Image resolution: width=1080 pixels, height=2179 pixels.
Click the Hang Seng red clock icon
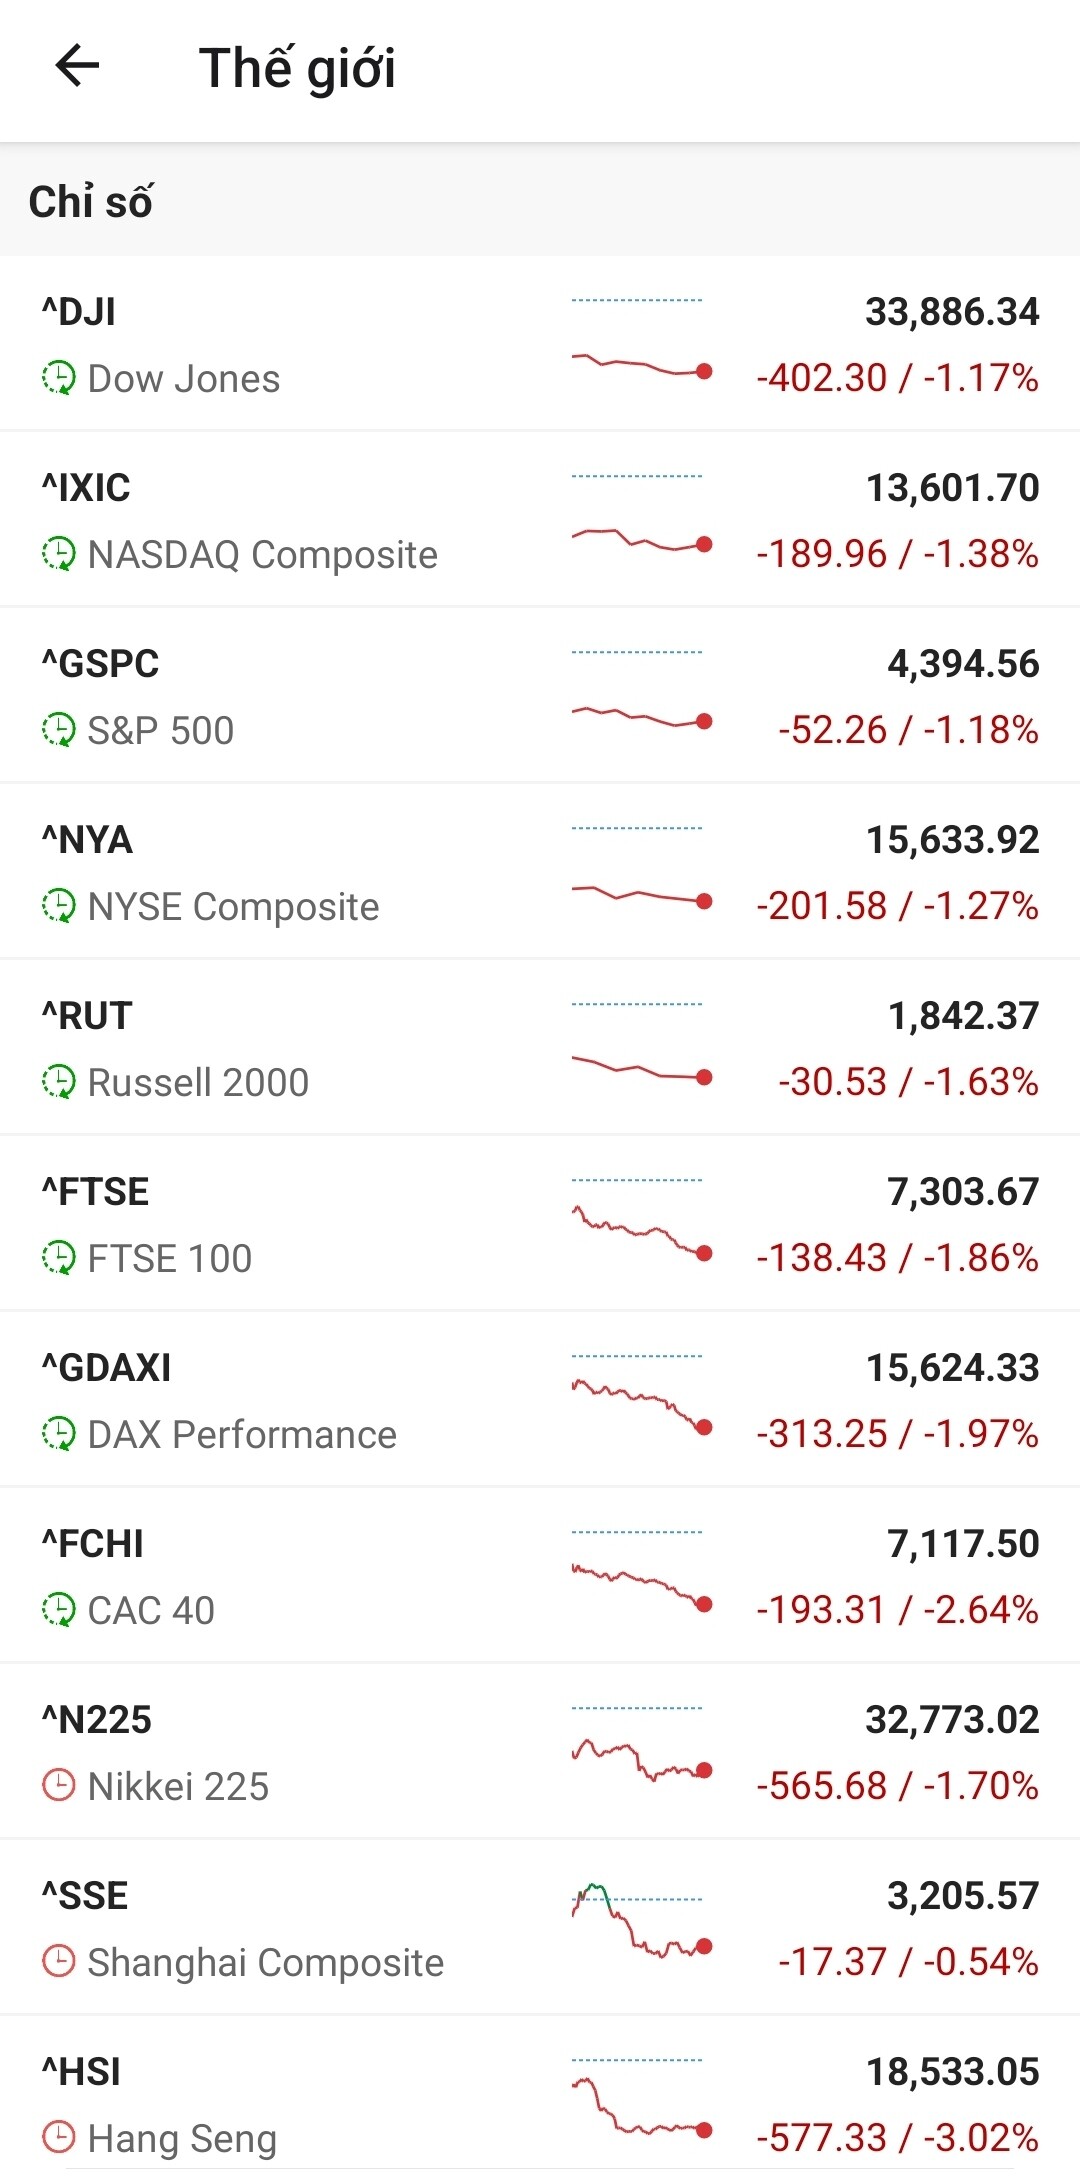tap(58, 2138)
